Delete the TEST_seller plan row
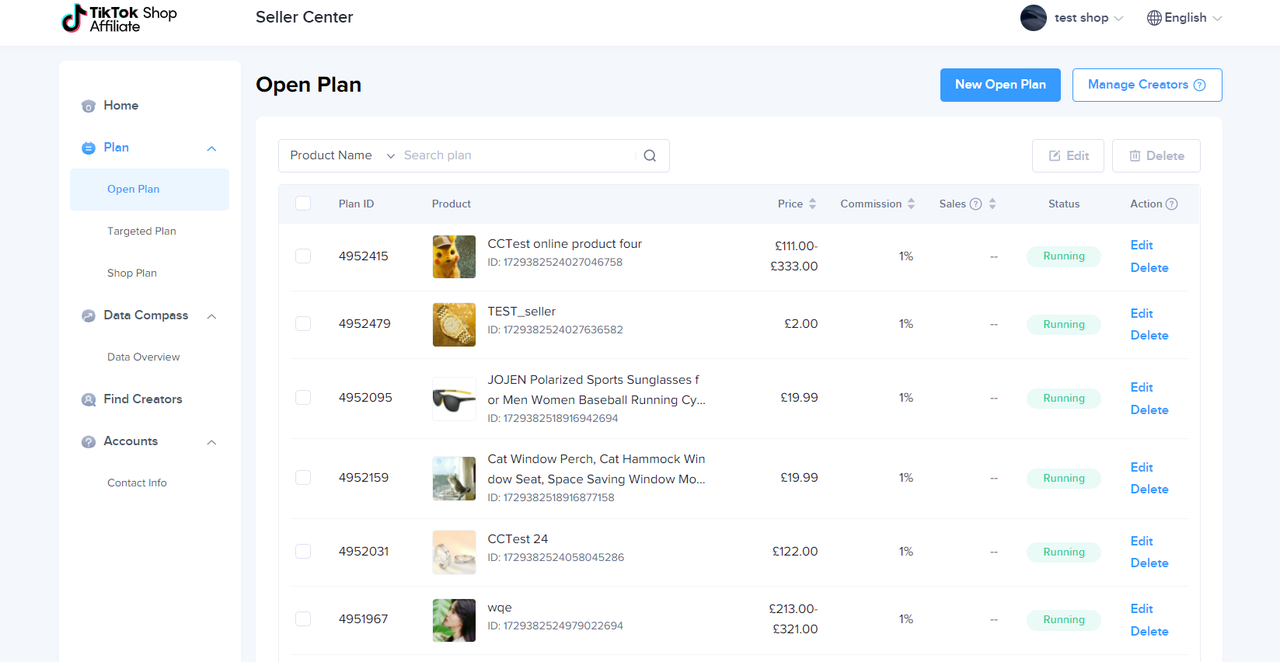1280x662 pixels. point(1149,336)
